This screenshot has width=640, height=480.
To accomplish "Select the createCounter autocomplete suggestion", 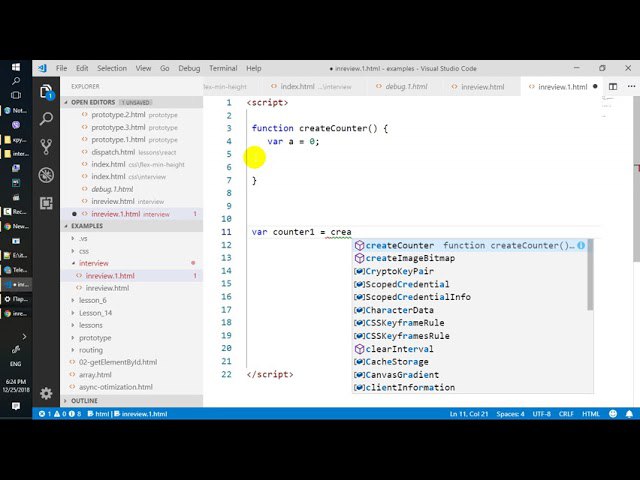I will click(470, 245).
